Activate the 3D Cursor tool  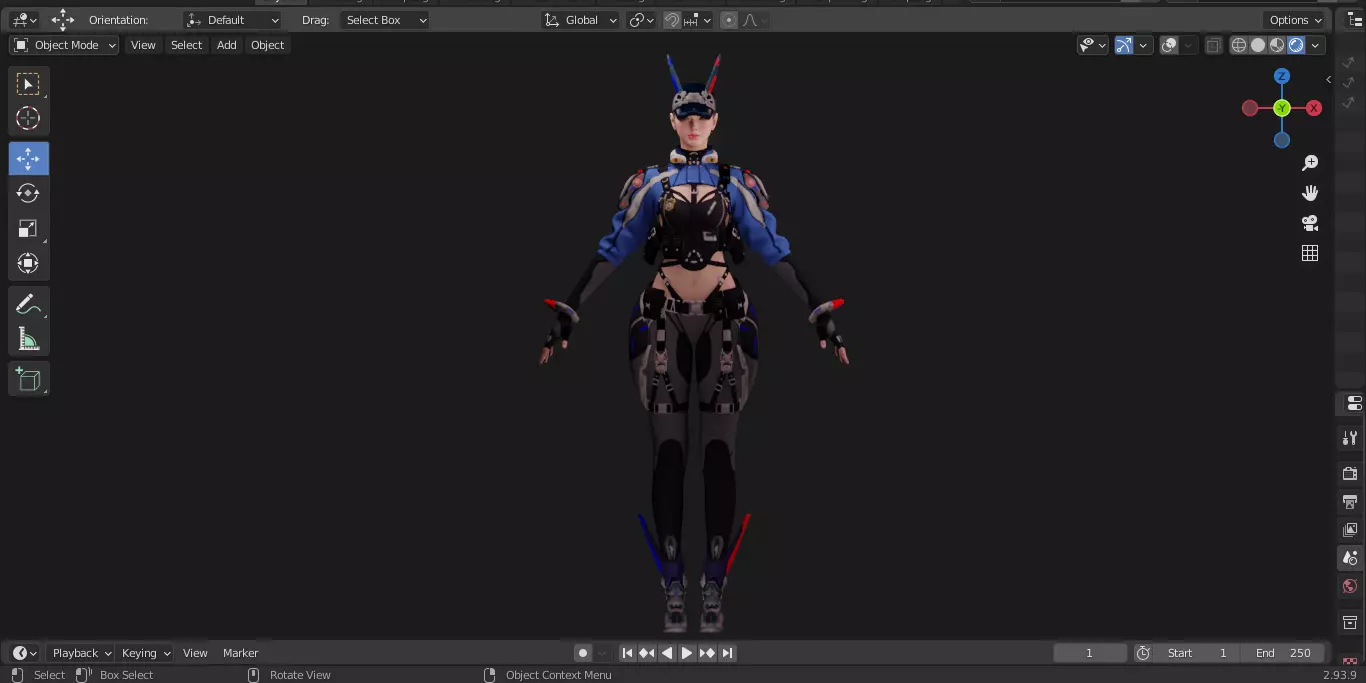click(x=28, y=118)
